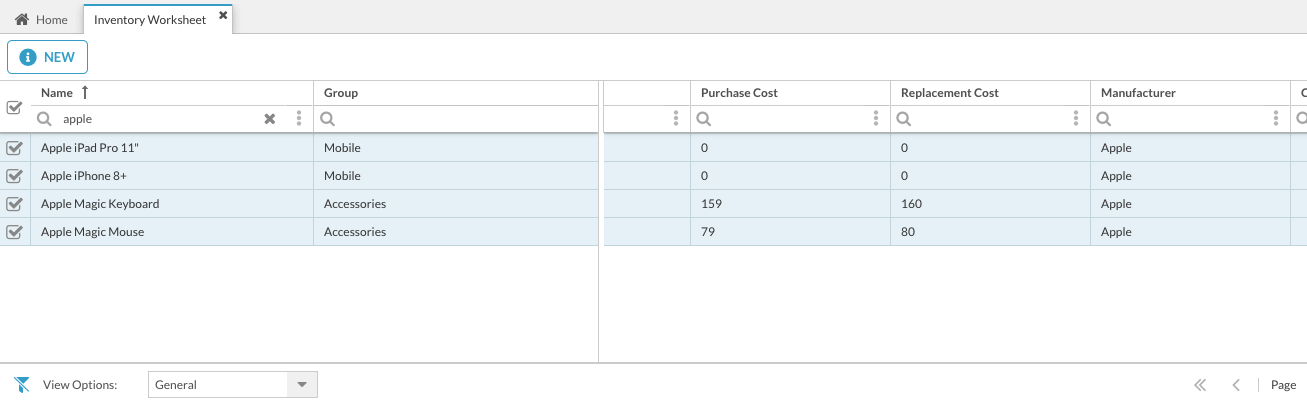Open Manufacturer filter options menu
Image resolution: width=1307 pixels, height=402 pixels.
pyautogui.click(x=1276, y=119)
